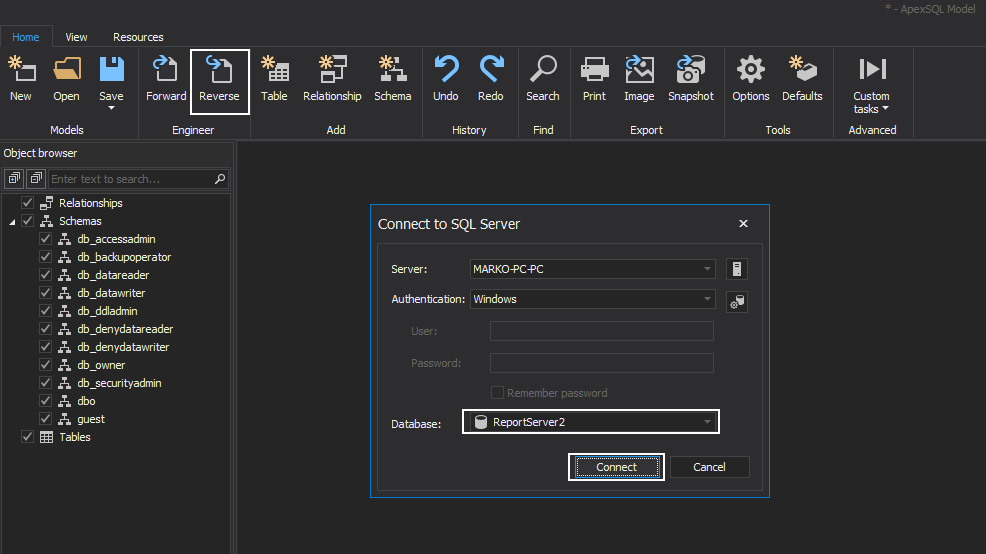Uncheck the db_ddladmin schema
The height and width of the screenshot is (554, 986).
click(45, 311)
